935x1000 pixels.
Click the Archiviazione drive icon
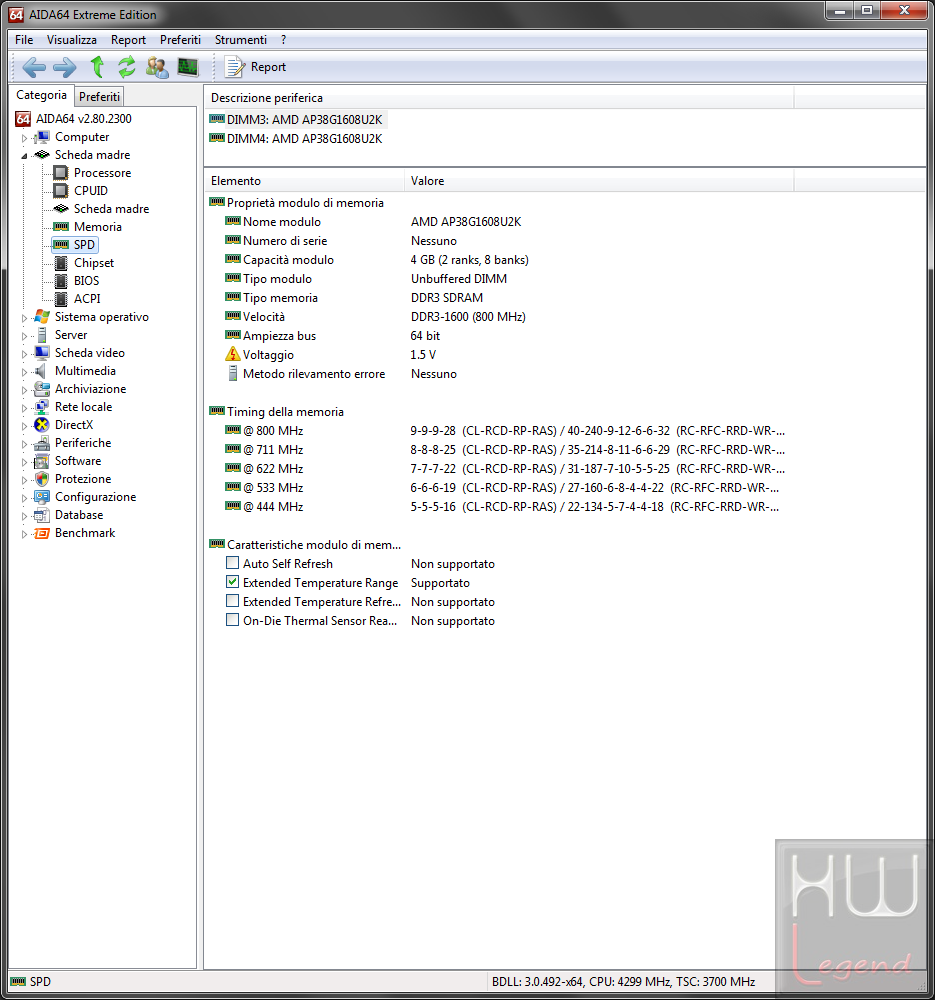pyautogui.click(x=42, y=388)
